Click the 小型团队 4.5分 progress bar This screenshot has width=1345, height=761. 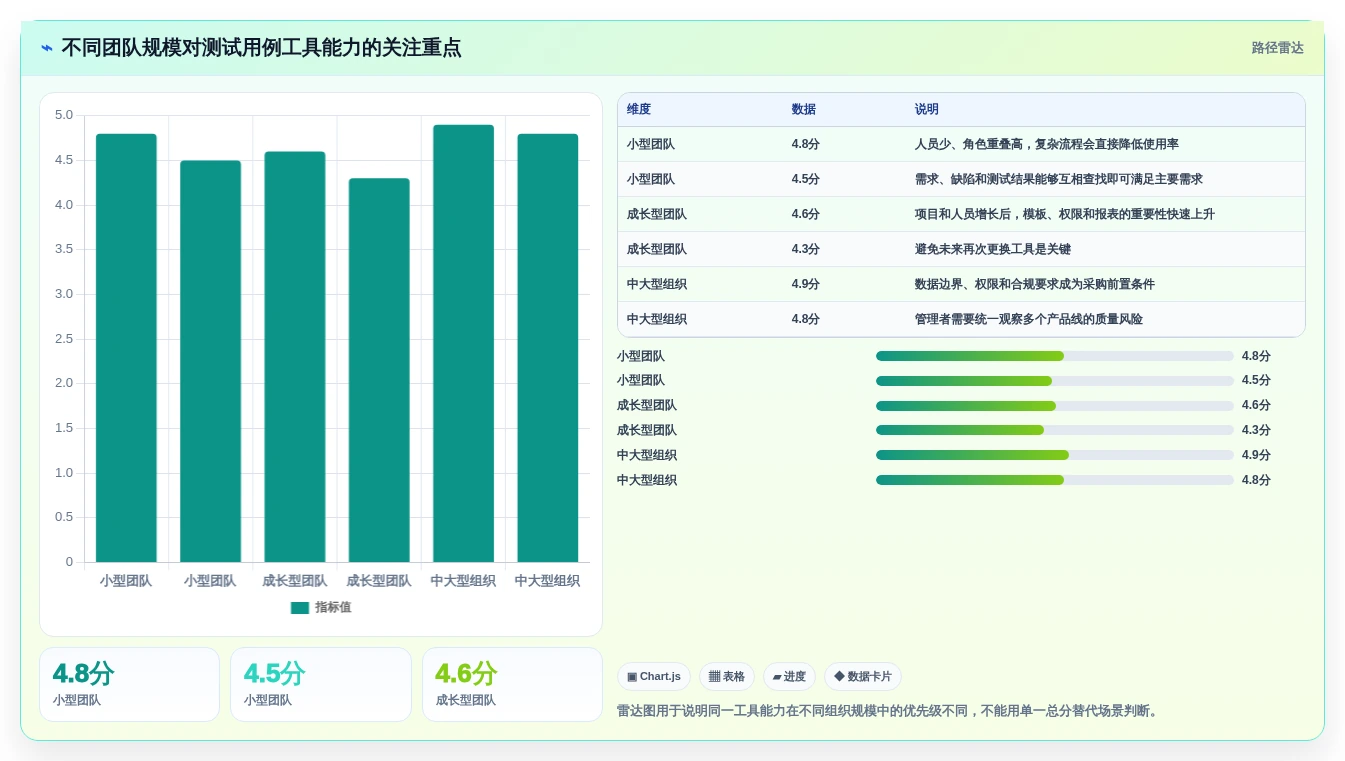point(1055,381)
